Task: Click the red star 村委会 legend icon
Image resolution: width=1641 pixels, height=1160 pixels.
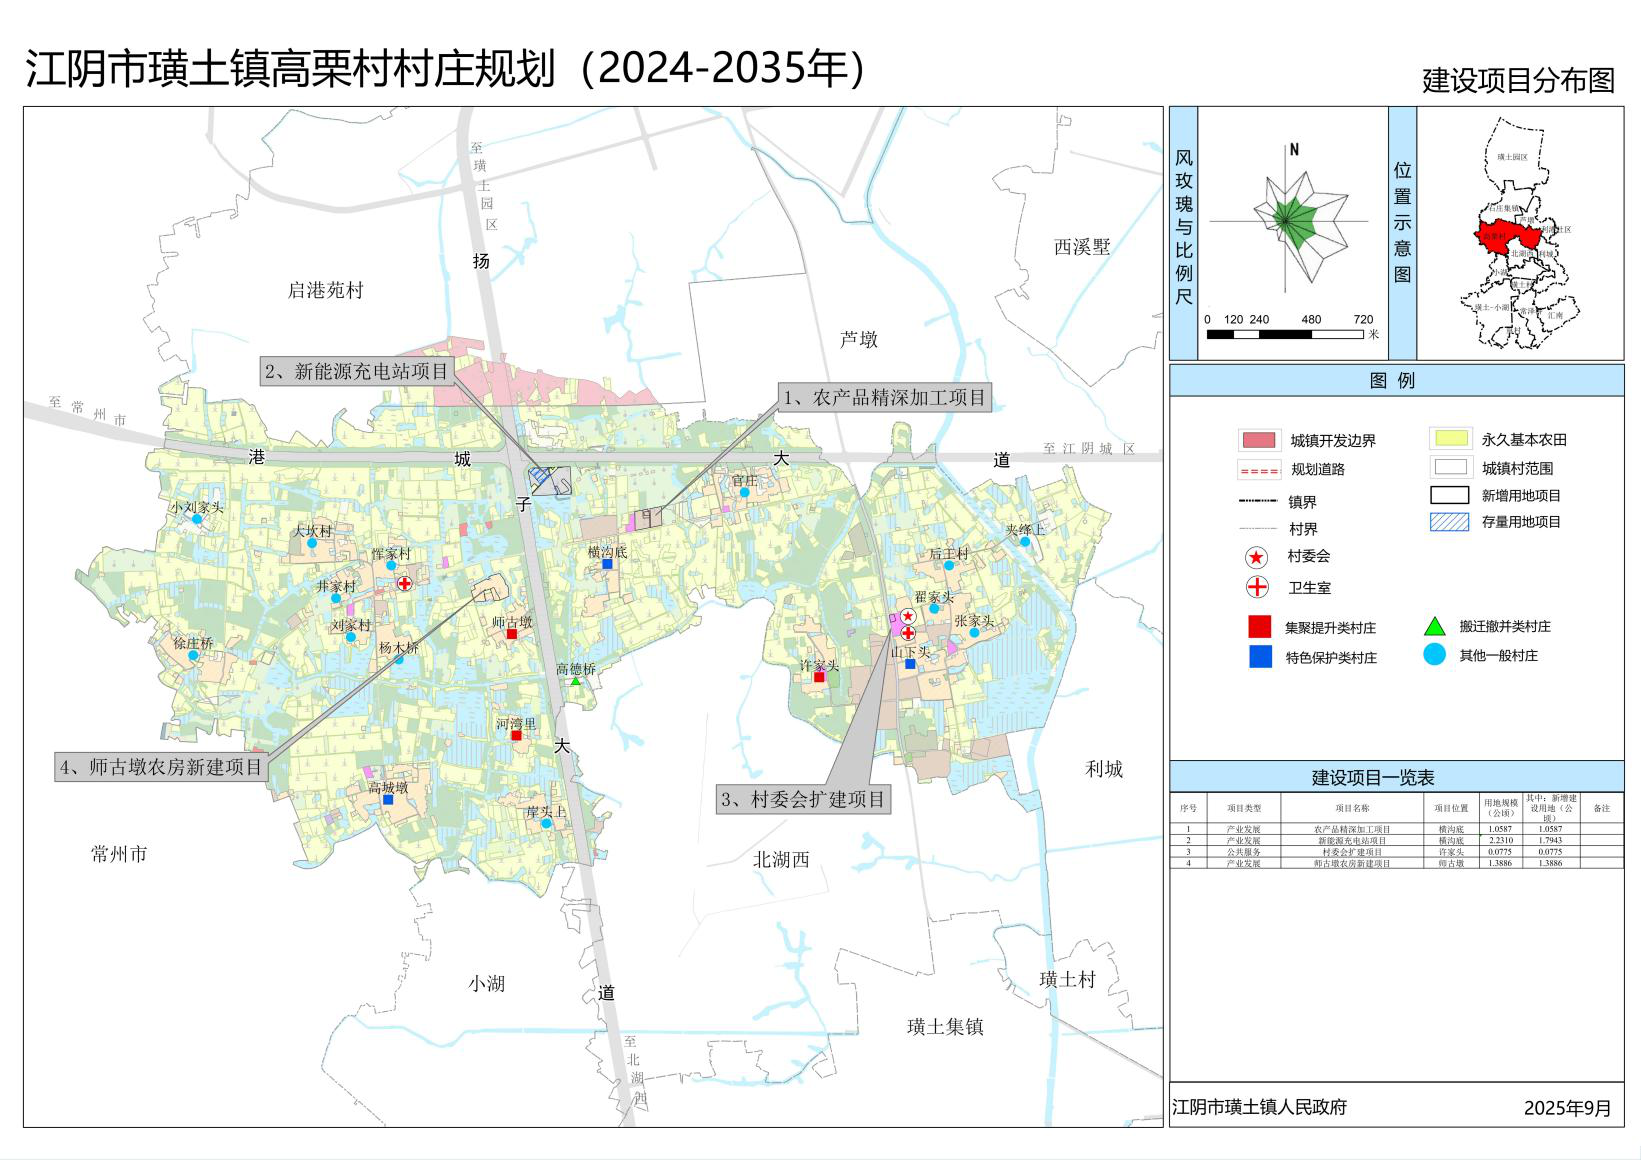Action: [1256, 558]
